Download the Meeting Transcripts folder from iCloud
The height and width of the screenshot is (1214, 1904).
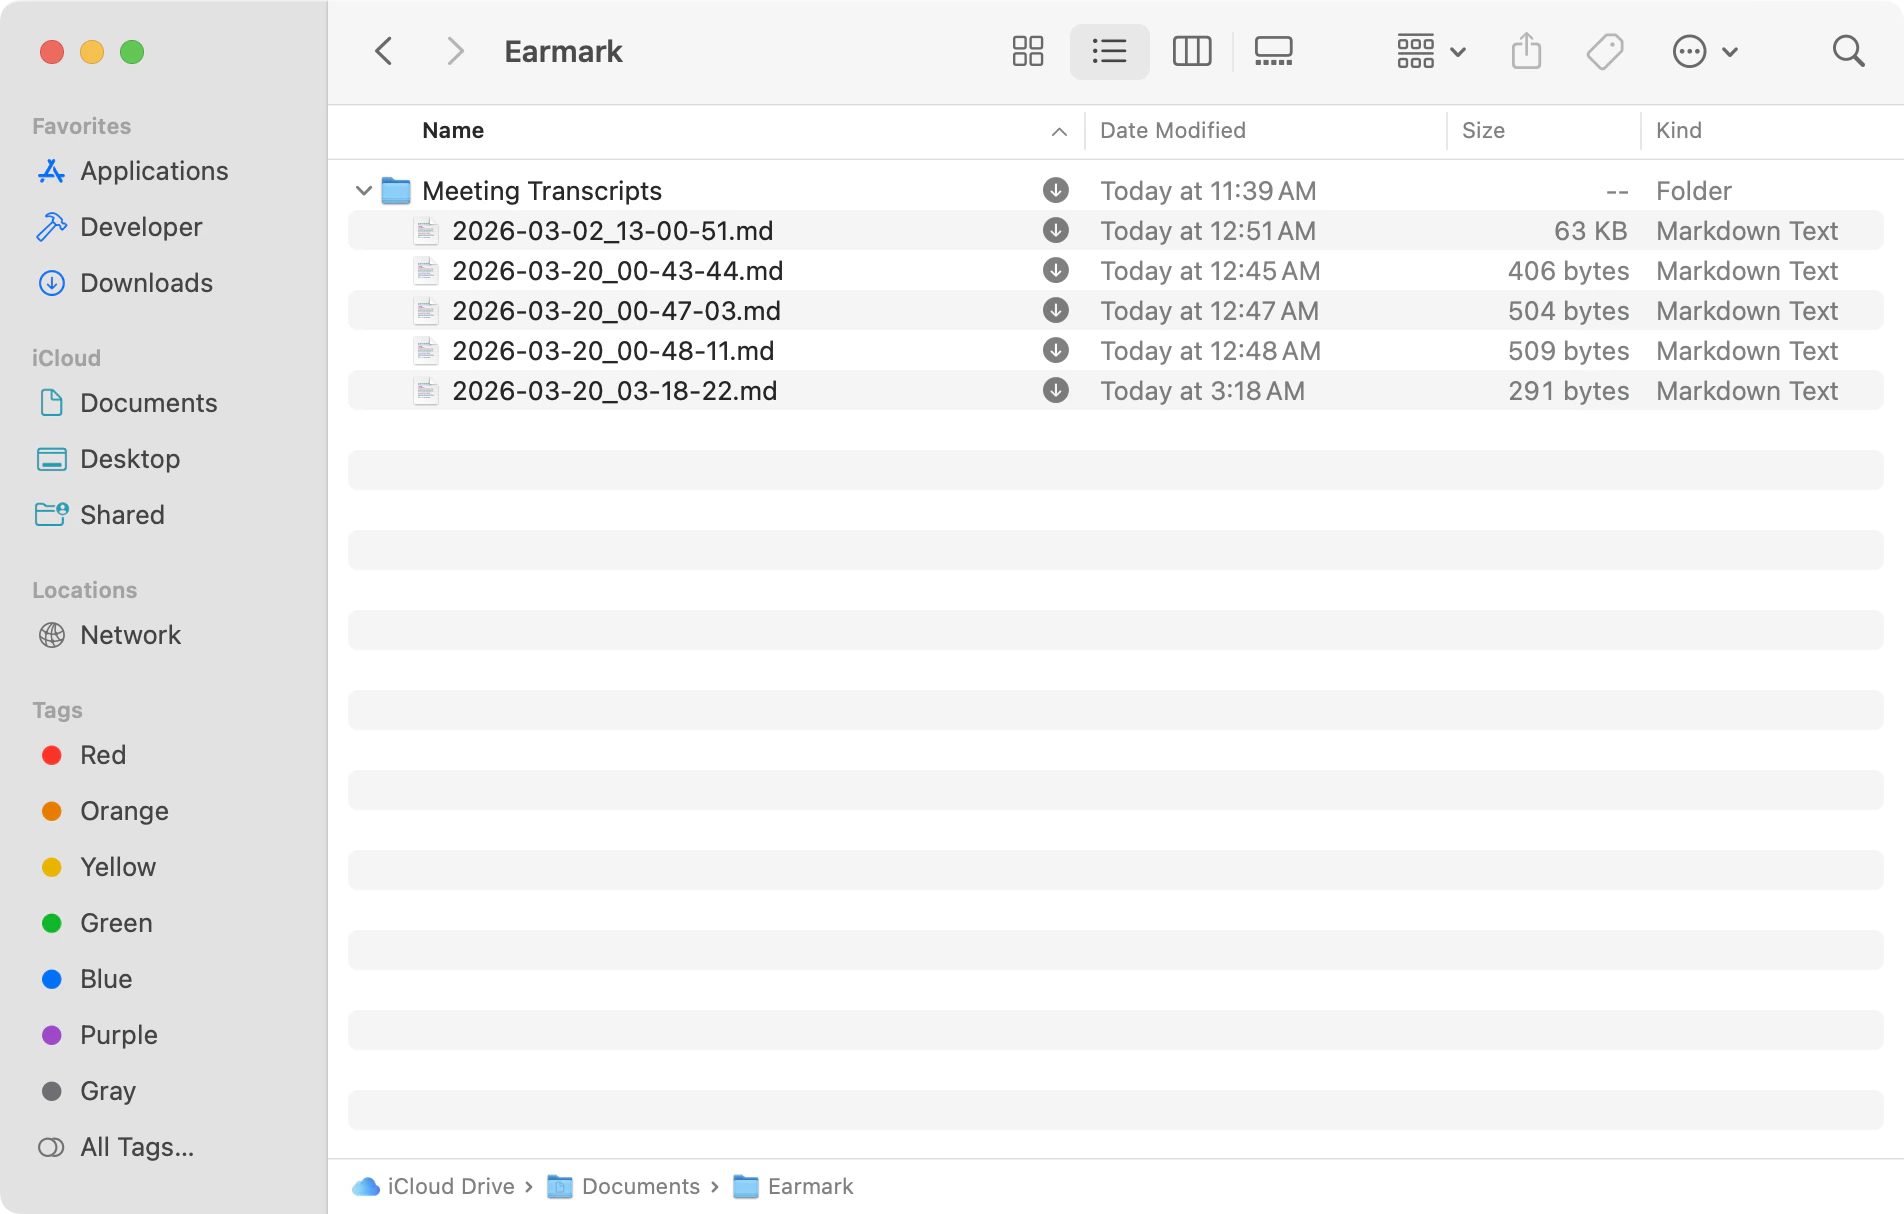click(1055, 190)
